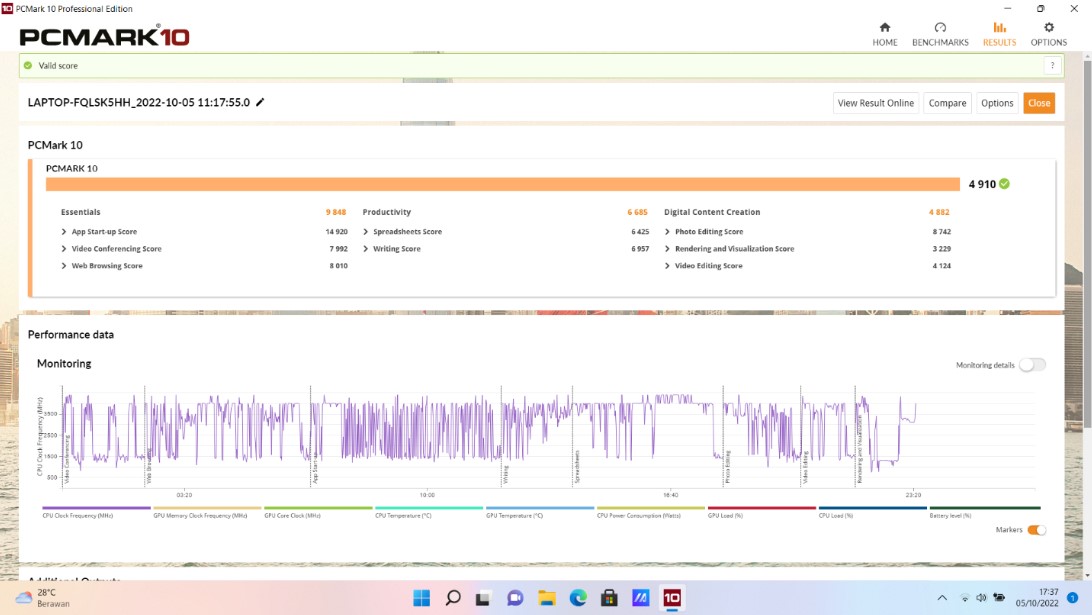Click PCMark 10 logo in header
The width and height of the screenshot is (1092, 615).
[104, 36]
